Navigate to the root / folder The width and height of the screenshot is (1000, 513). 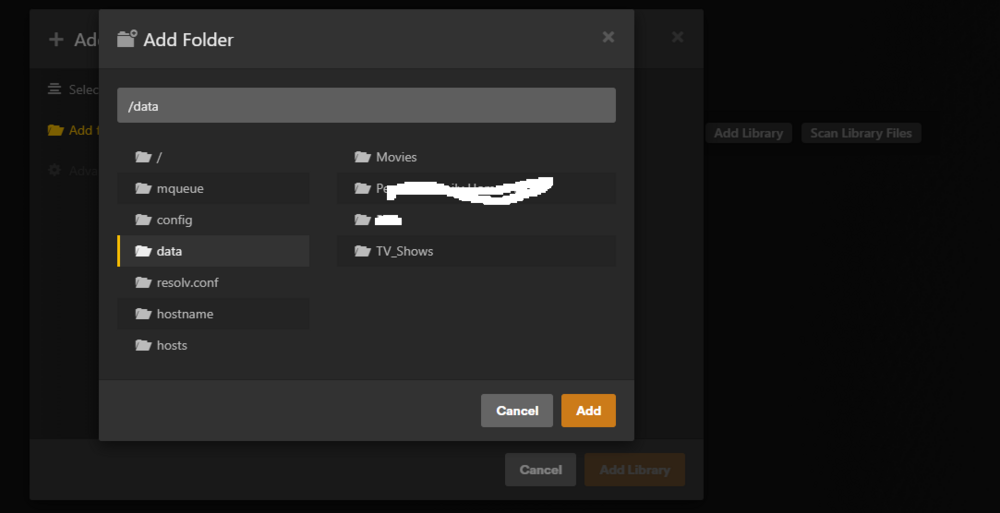point(214,157)
